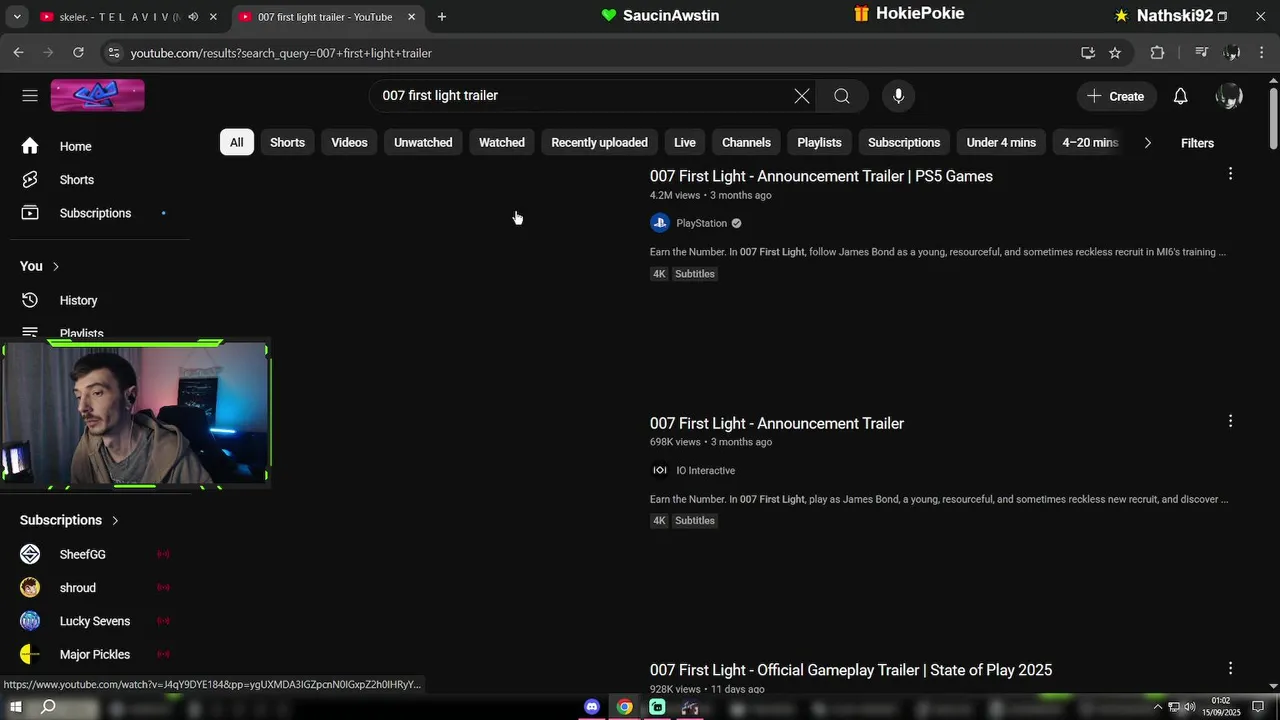Click the taskbar volume icon

(1190, 707)
